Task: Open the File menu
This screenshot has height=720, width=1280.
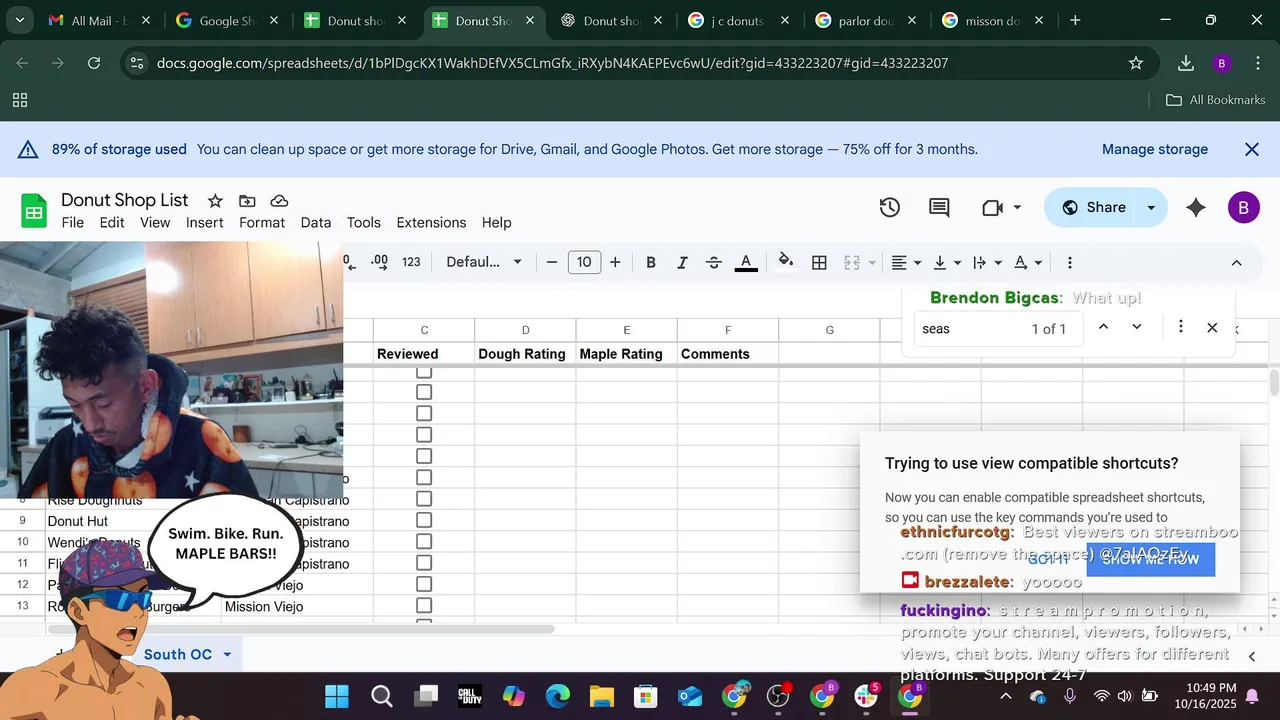Action: click(73, 222)
